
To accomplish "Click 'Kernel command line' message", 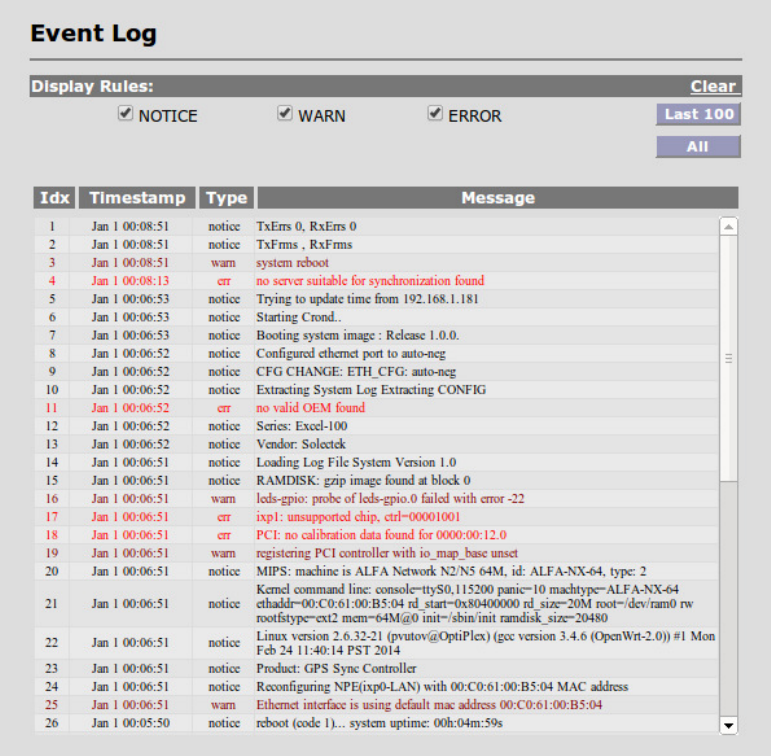I will [x=474, y=604].
